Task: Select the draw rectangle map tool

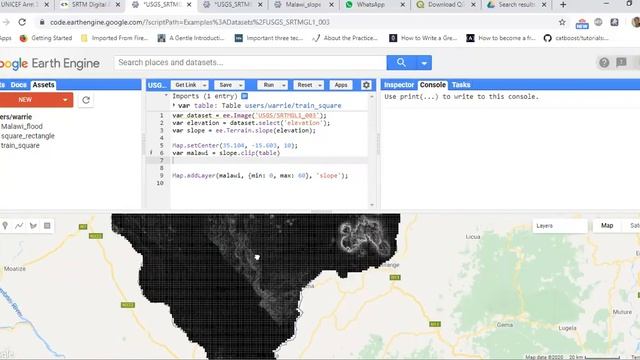Action: [47, 226]
